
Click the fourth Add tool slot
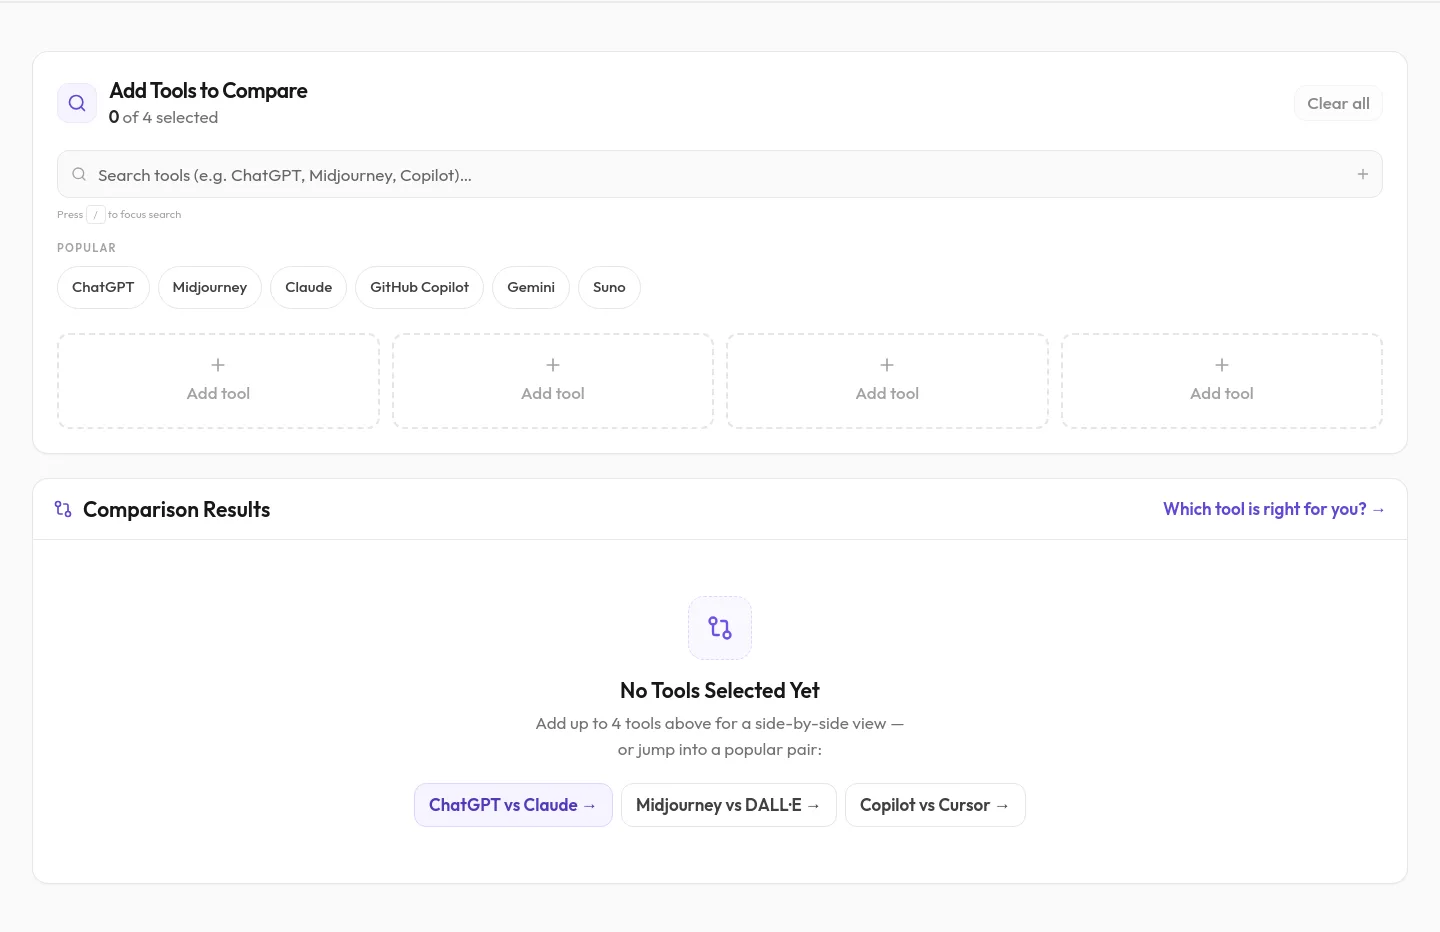point(1222,381)
